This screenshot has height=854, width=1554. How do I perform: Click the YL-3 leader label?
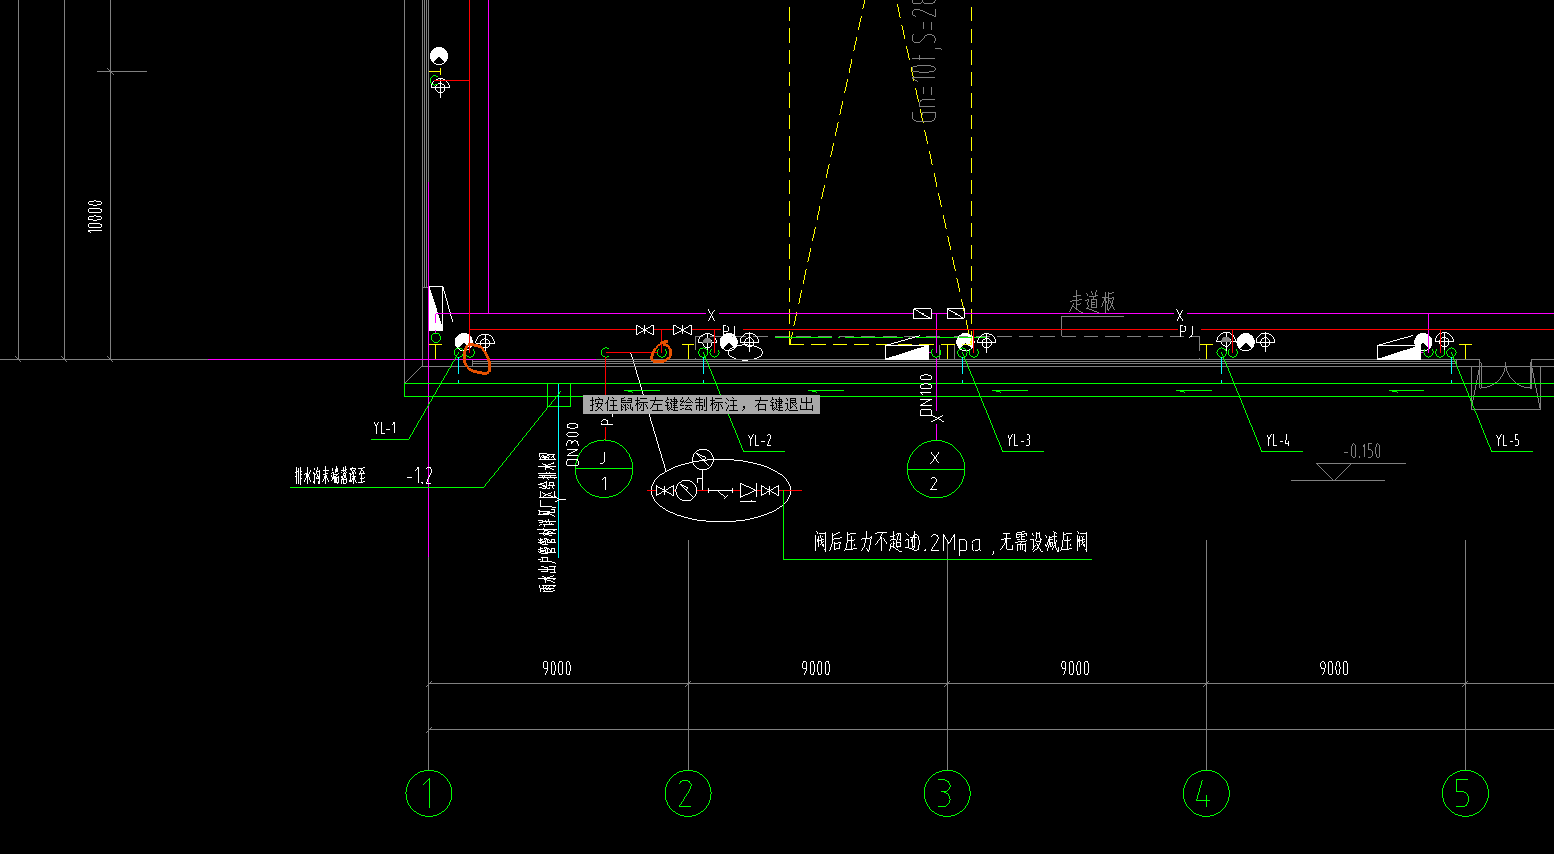(x=1019, y=440)
